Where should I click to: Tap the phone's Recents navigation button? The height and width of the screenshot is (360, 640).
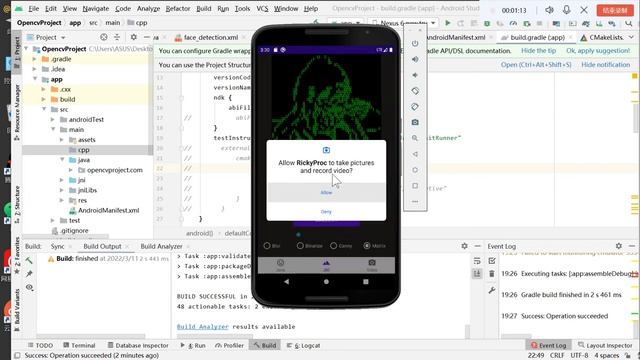366,282
